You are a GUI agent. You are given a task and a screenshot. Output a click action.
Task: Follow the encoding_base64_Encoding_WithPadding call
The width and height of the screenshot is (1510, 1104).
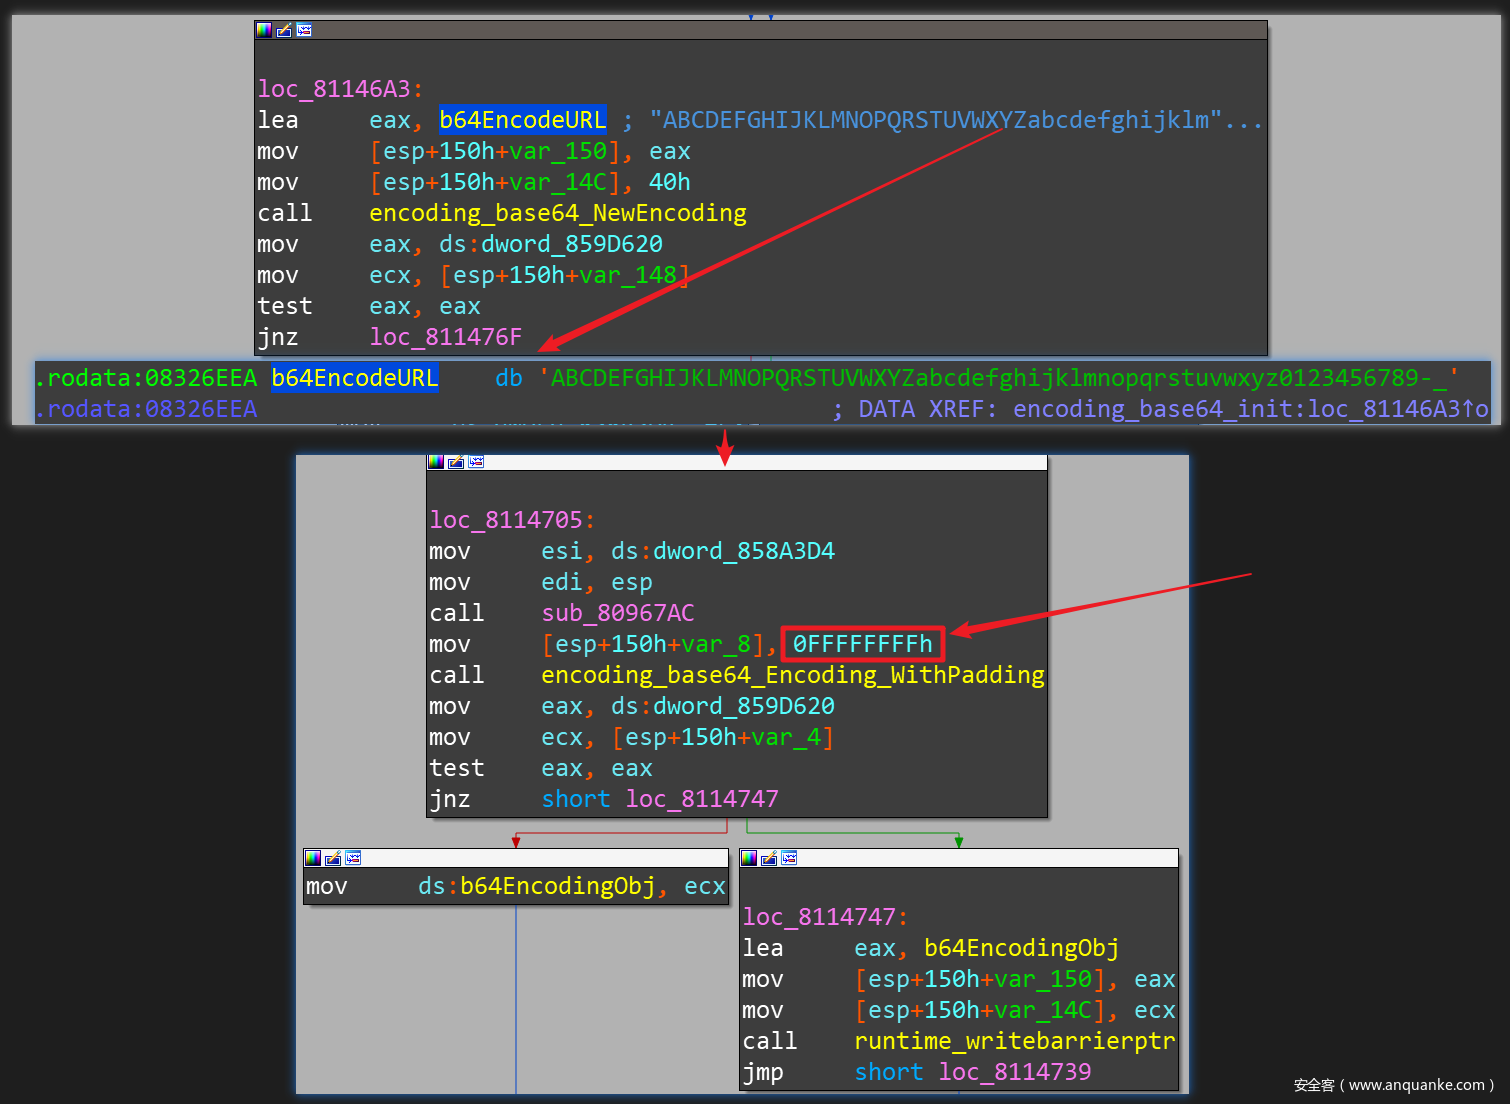point(792,675)
